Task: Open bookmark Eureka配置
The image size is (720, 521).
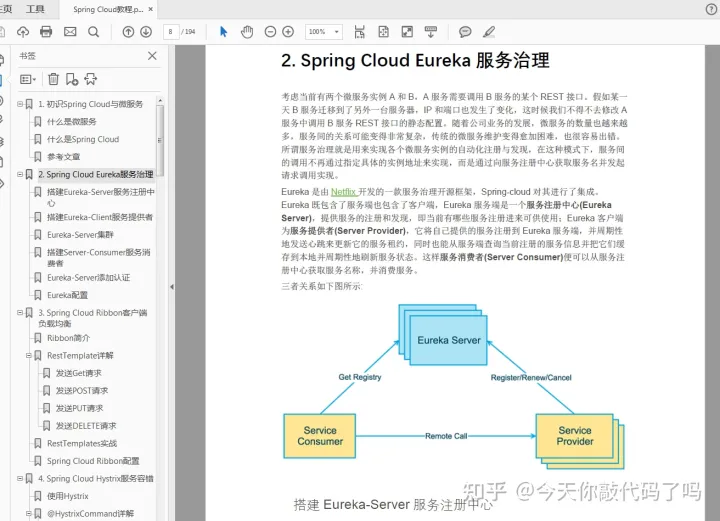Action: [x=67, y=295]
